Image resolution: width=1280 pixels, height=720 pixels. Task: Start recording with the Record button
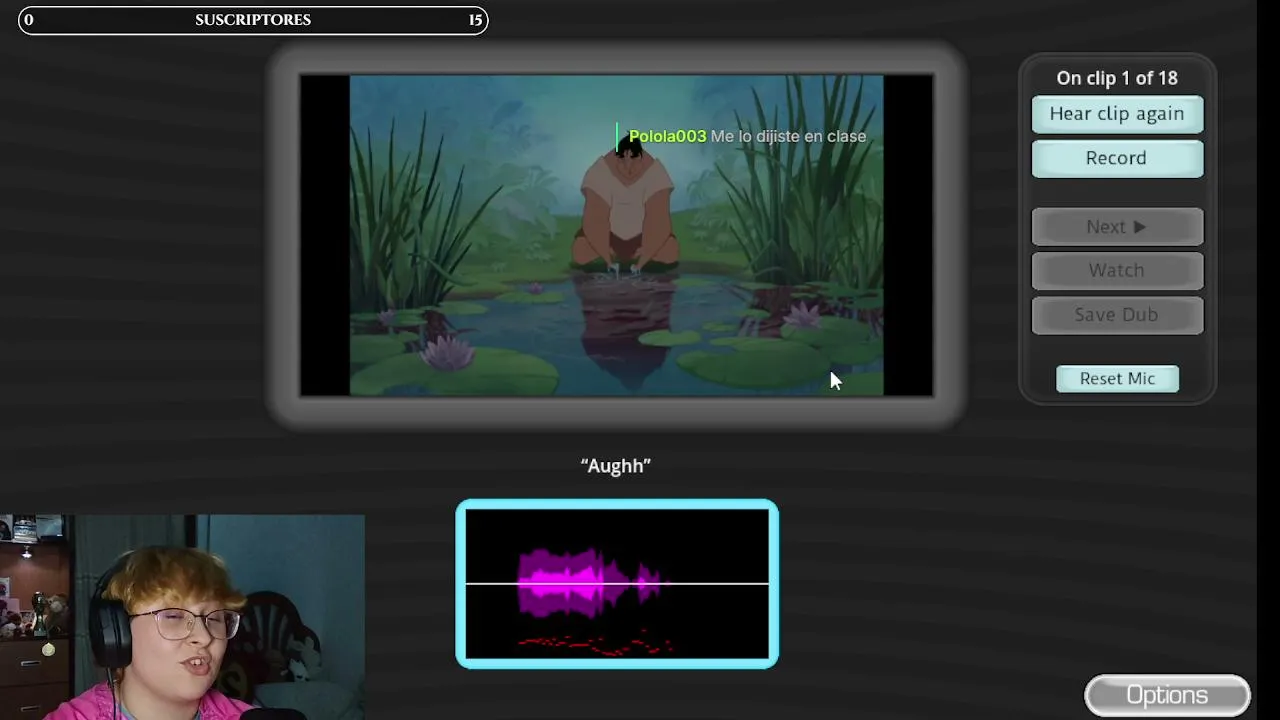coord(1117,158)
